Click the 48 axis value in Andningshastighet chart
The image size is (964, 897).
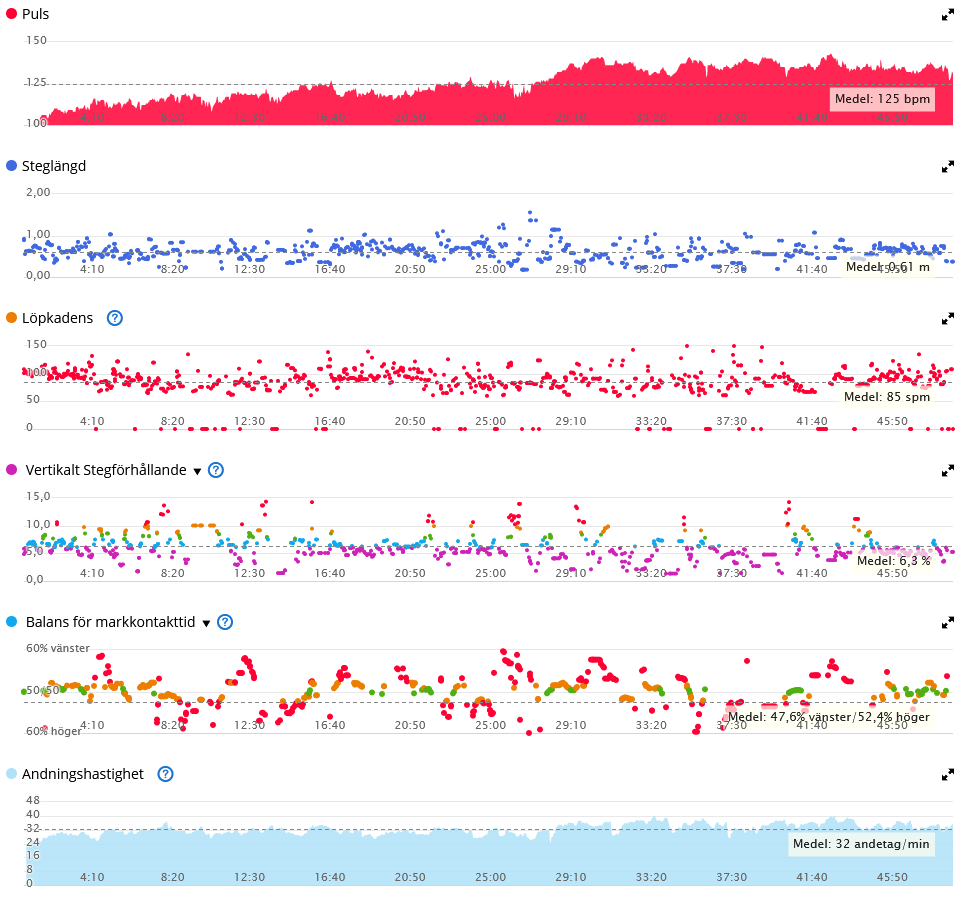click(33, 800)
